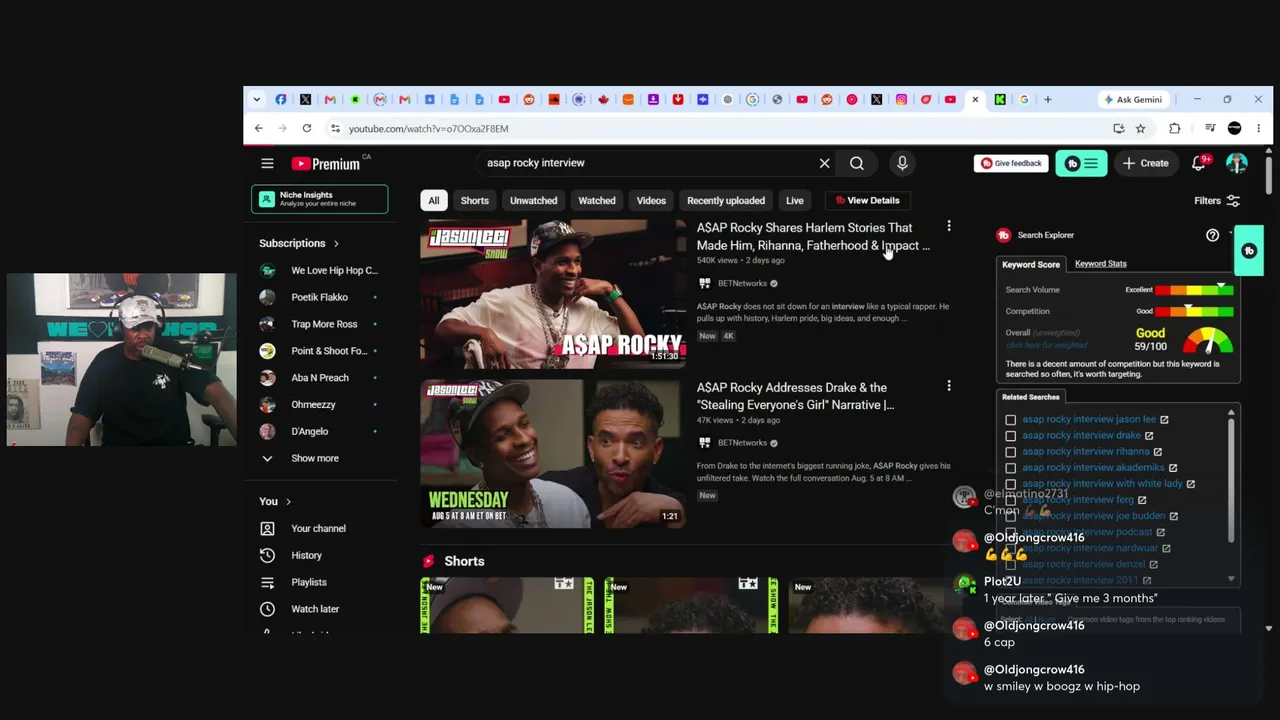Switch to the Keyword Score tab

click(x=1031, y=265)
